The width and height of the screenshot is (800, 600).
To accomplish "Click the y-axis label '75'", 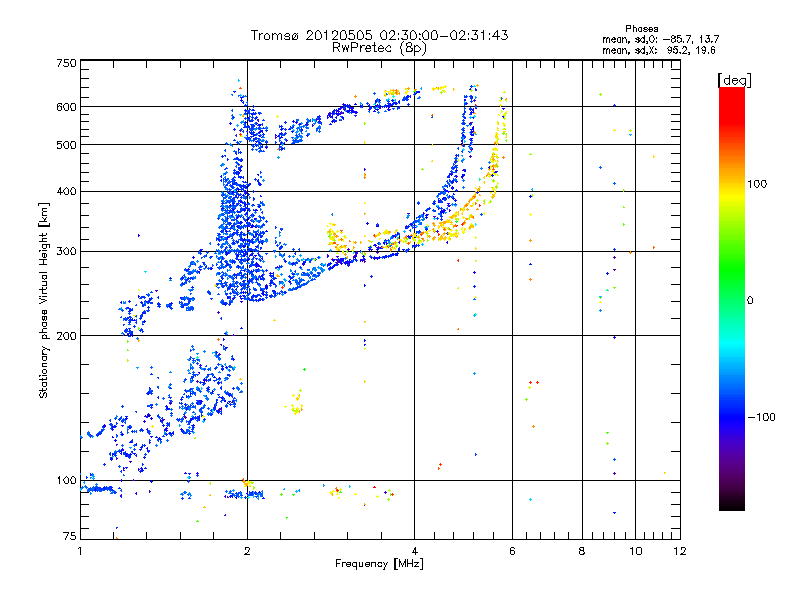I will (70, 536).
